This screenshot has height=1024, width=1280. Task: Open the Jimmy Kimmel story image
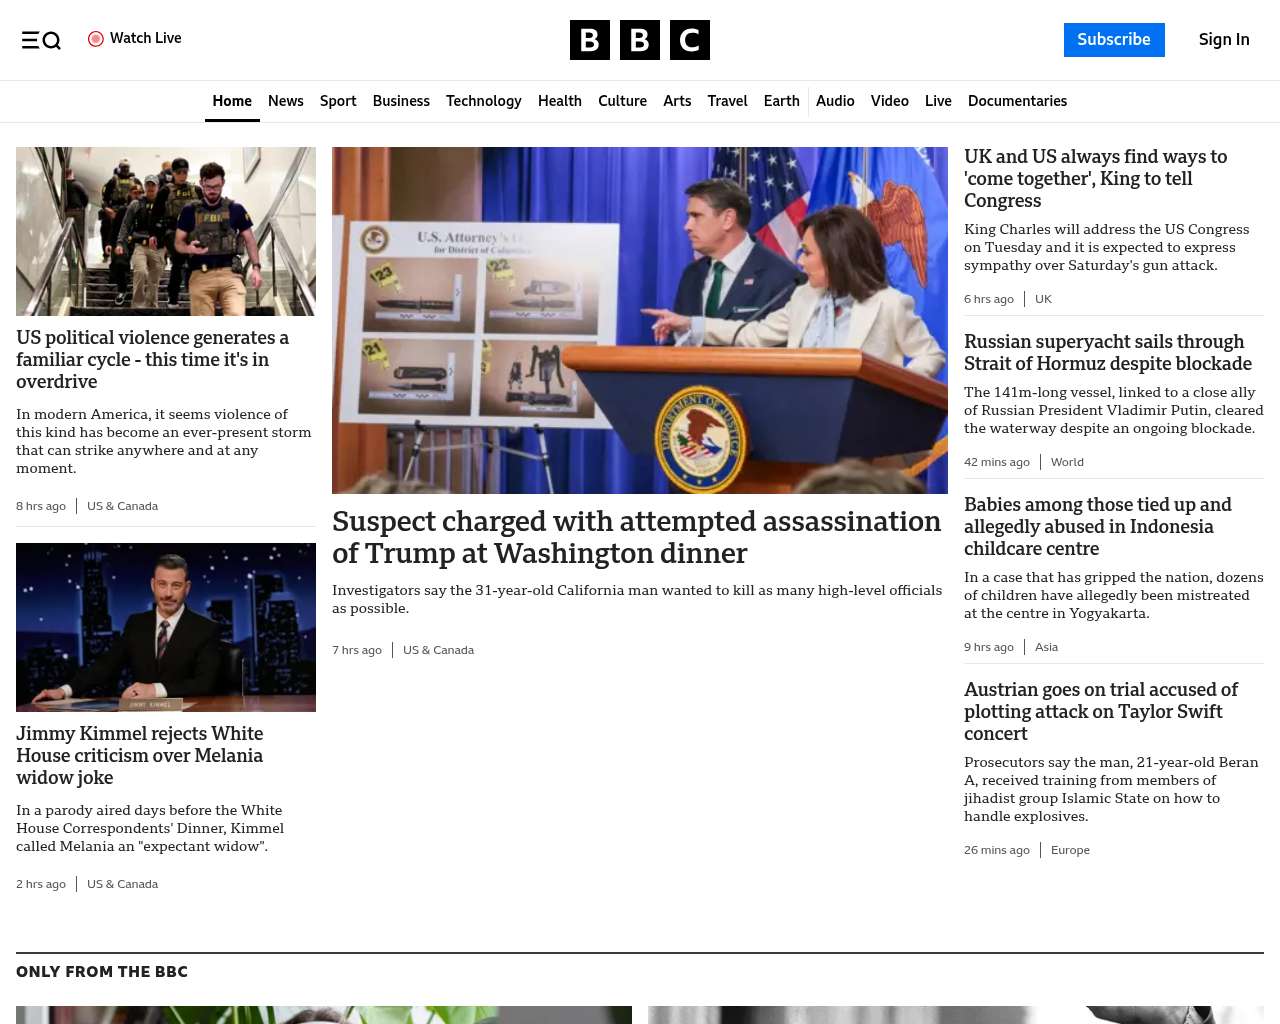coord(166,627)
